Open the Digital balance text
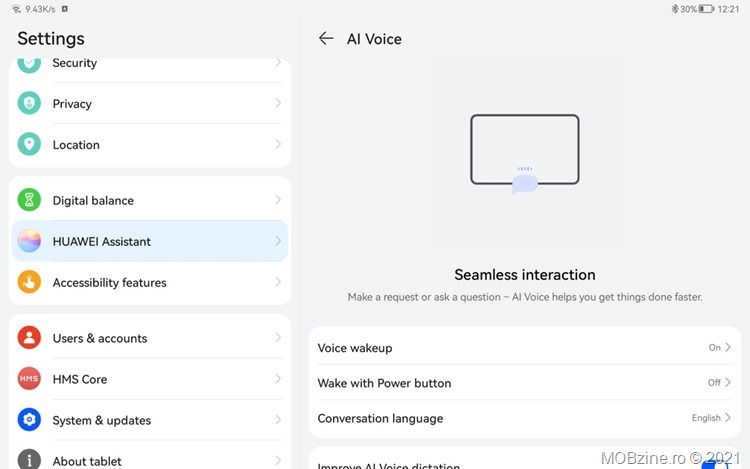The height and width of the screenshot is (469, 750). [x=93, y=200]
